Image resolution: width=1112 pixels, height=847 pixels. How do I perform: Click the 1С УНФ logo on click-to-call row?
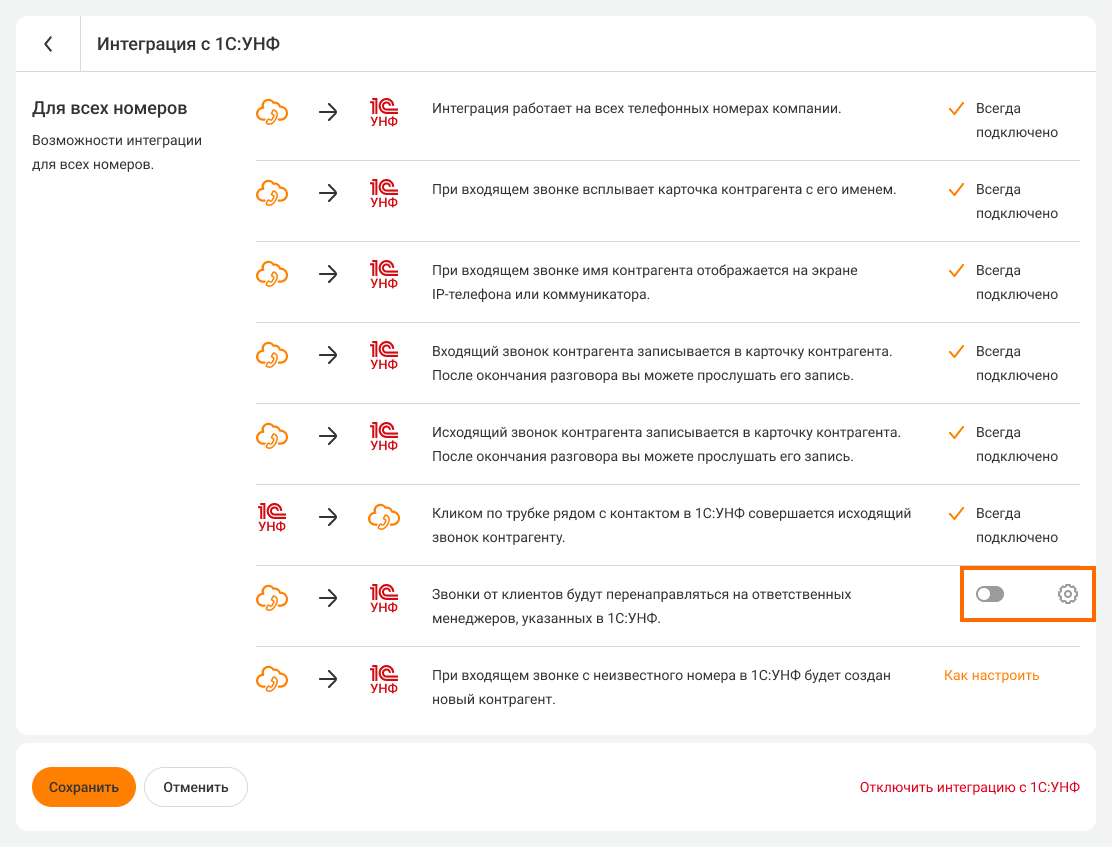click(272, 517)
